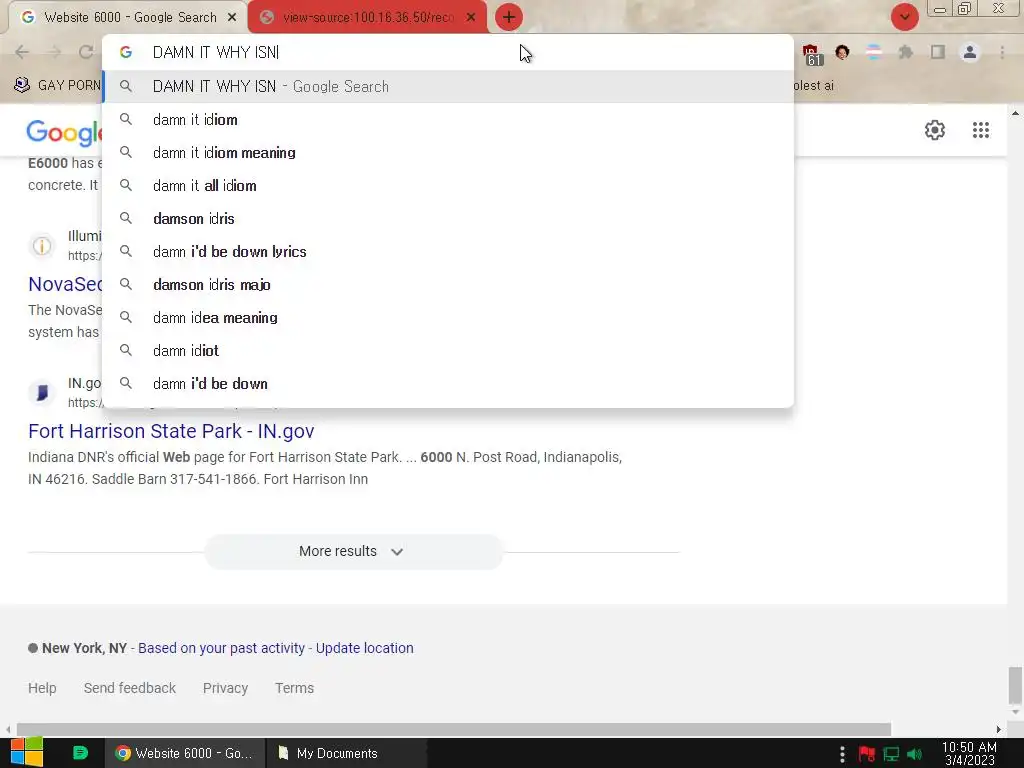Viewport: 1024px width, 768px height.
Task: Click the scroll up arrow on vertical scrollbar
Action: pyautogui.click(x=1015, y=113)
